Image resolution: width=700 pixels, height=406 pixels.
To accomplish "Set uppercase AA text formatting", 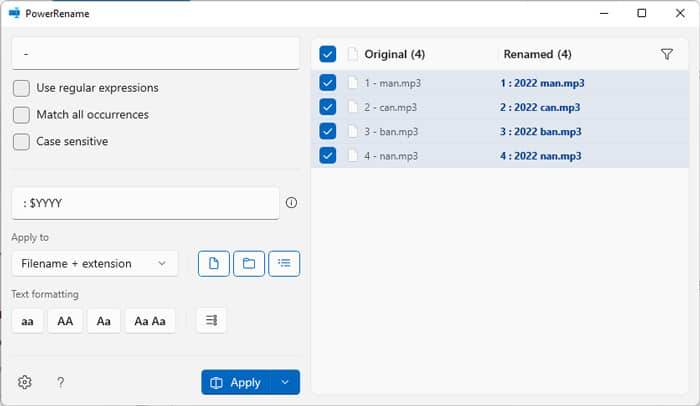I will pyautogui.click(x=65, y=321).
